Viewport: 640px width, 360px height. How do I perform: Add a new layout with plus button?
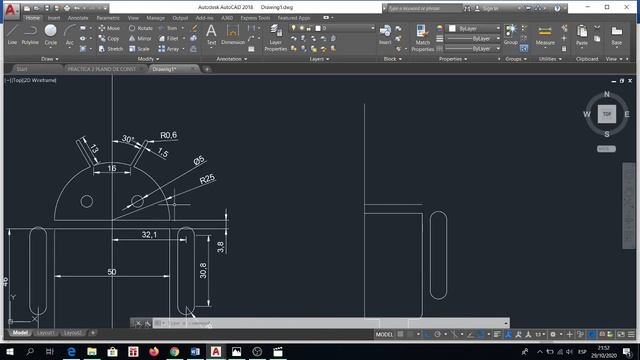[93, 333]
